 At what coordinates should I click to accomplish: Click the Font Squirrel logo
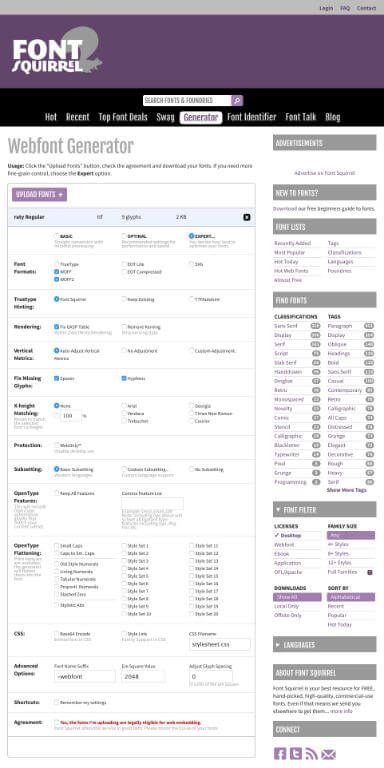point(57,51)
